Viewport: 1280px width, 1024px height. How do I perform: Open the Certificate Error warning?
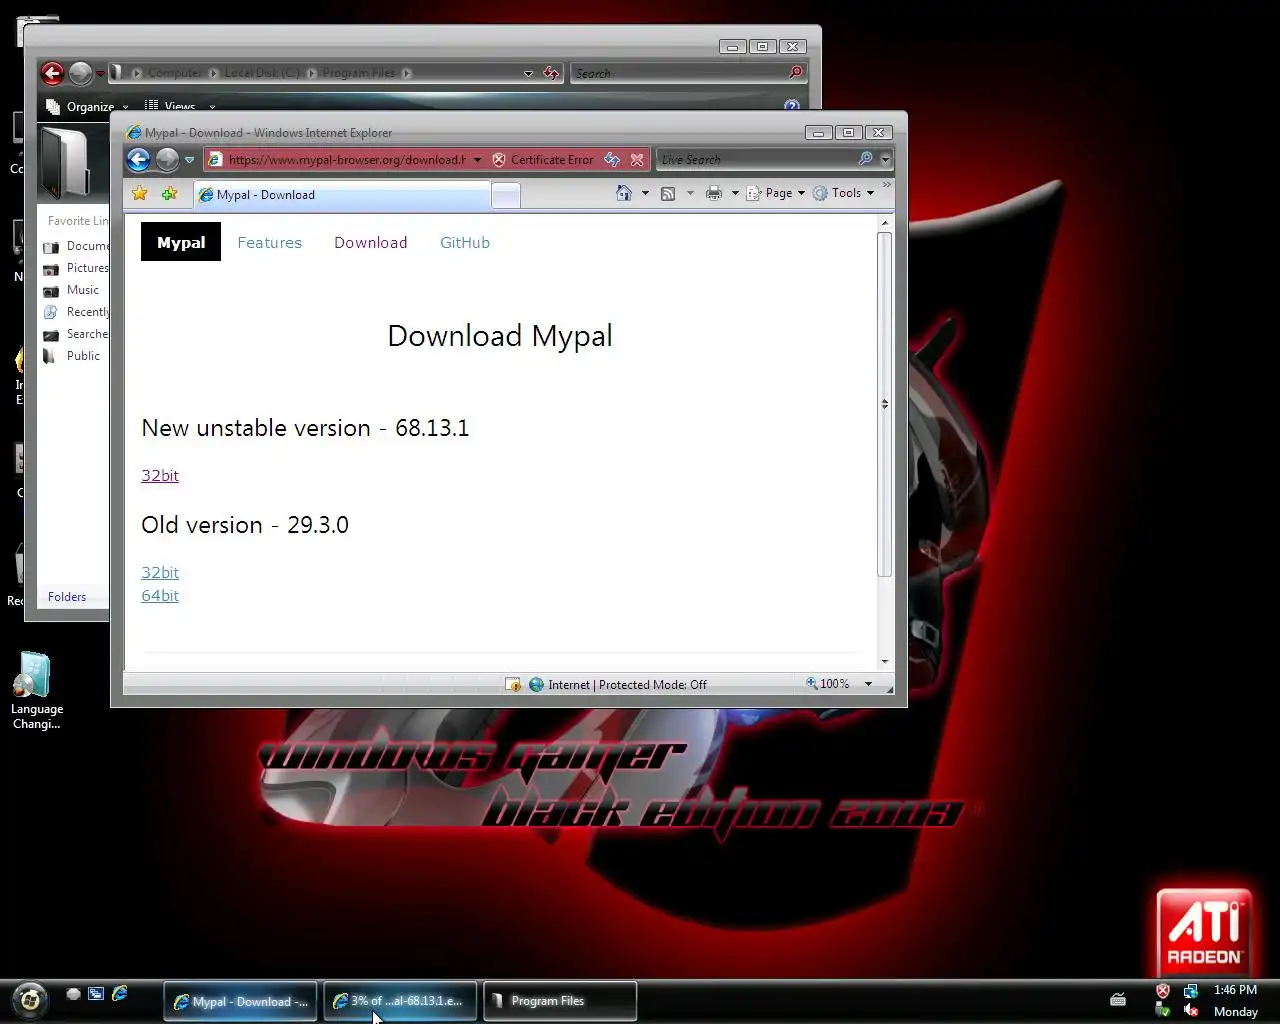(x=543, y=160)
